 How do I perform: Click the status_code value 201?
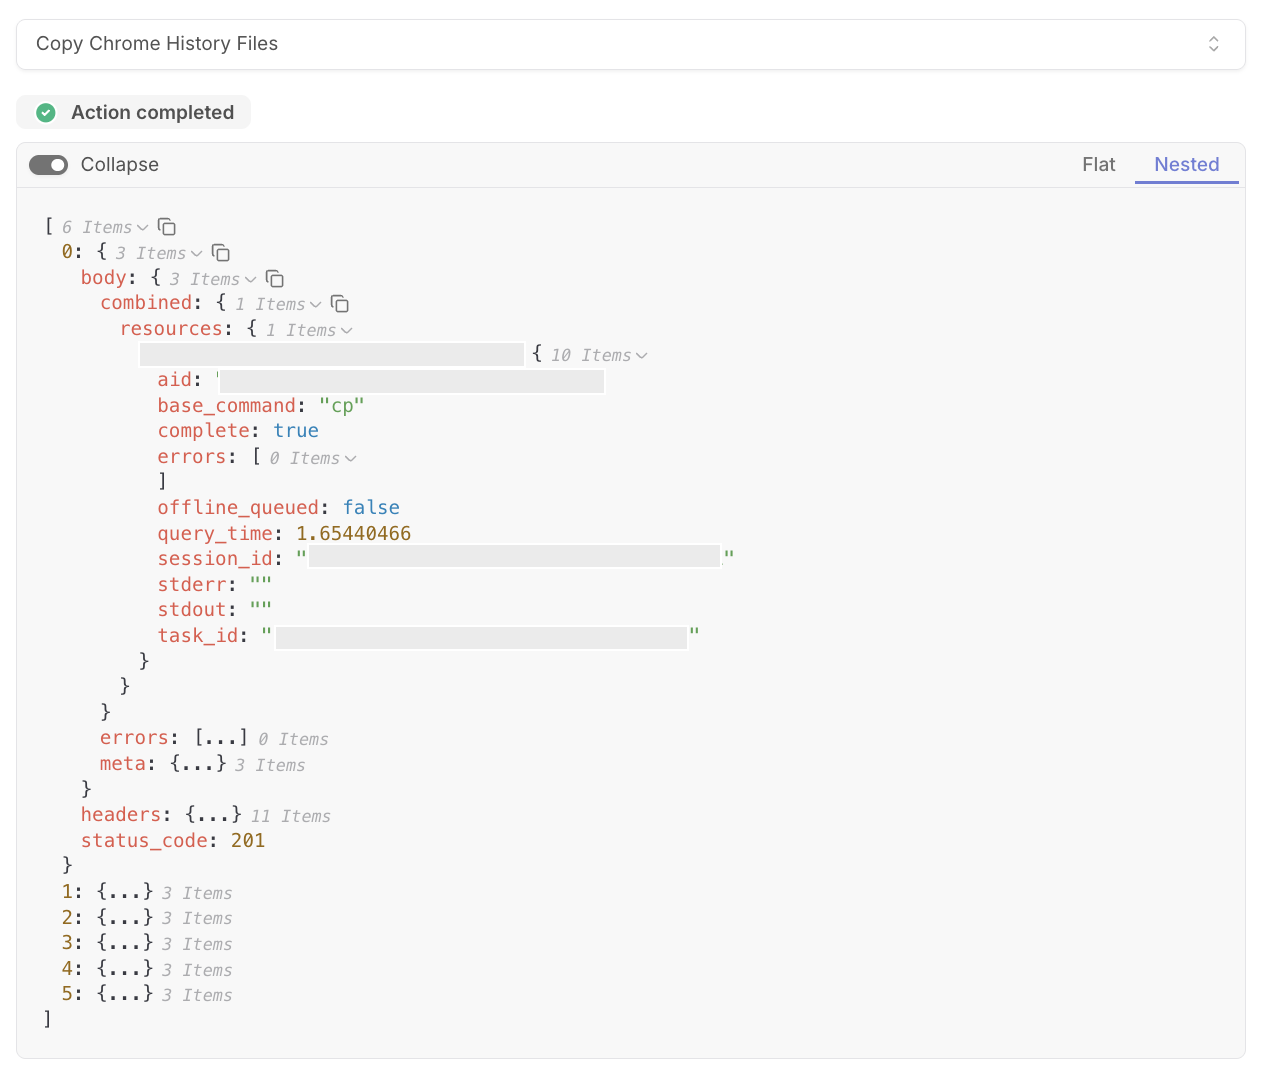tap(248, 841)
